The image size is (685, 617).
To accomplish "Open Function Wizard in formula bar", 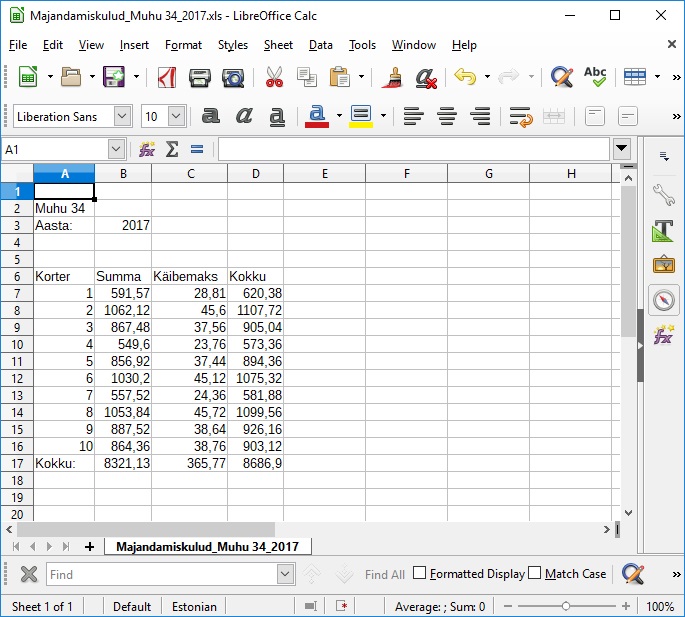I will pyautogui.click(x=147, y=149).
